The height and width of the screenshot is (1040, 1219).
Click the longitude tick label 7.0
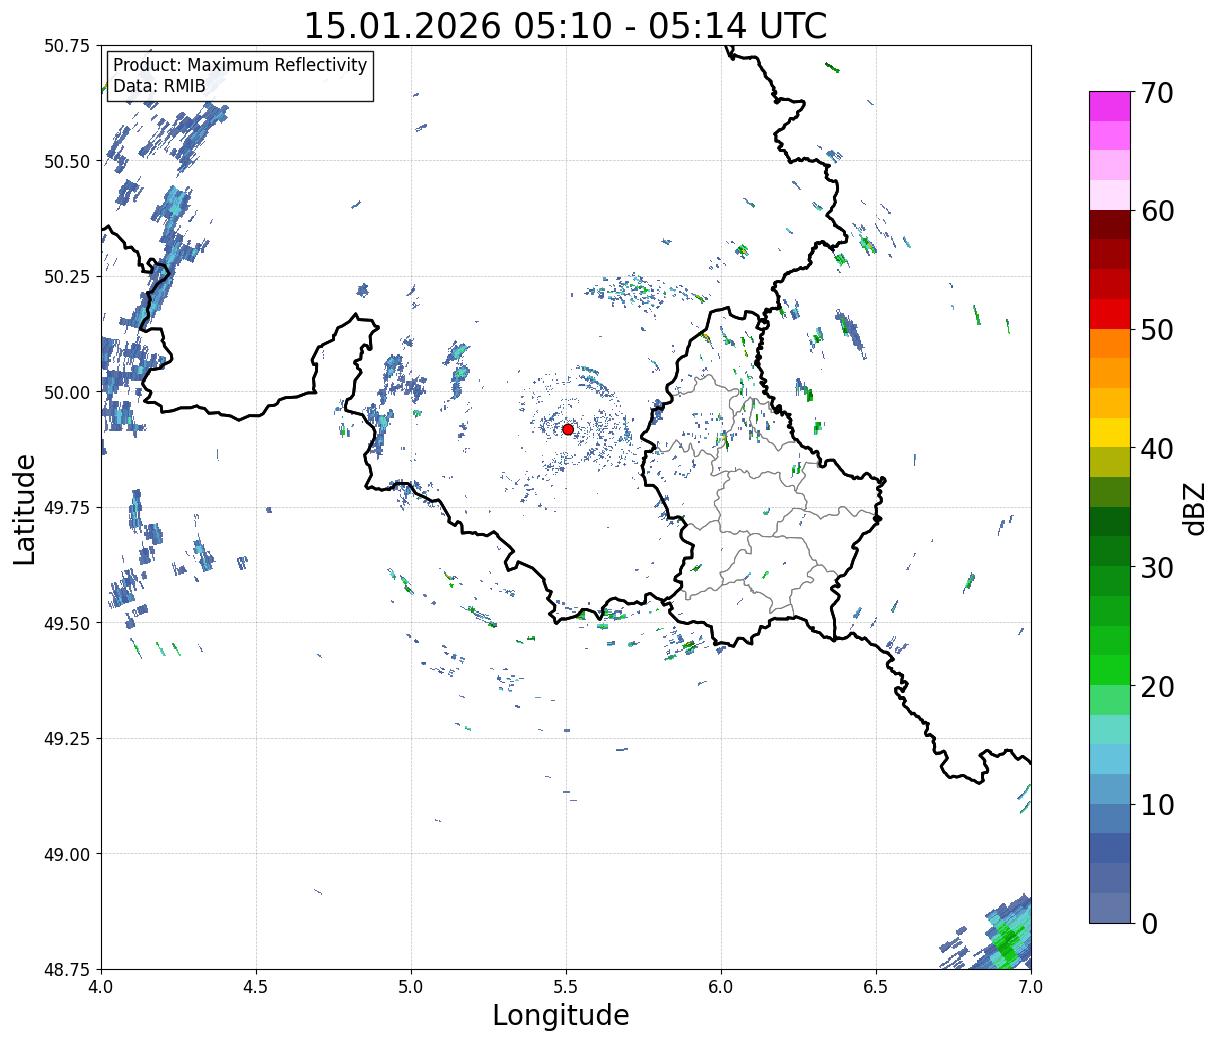[1031, 986]
